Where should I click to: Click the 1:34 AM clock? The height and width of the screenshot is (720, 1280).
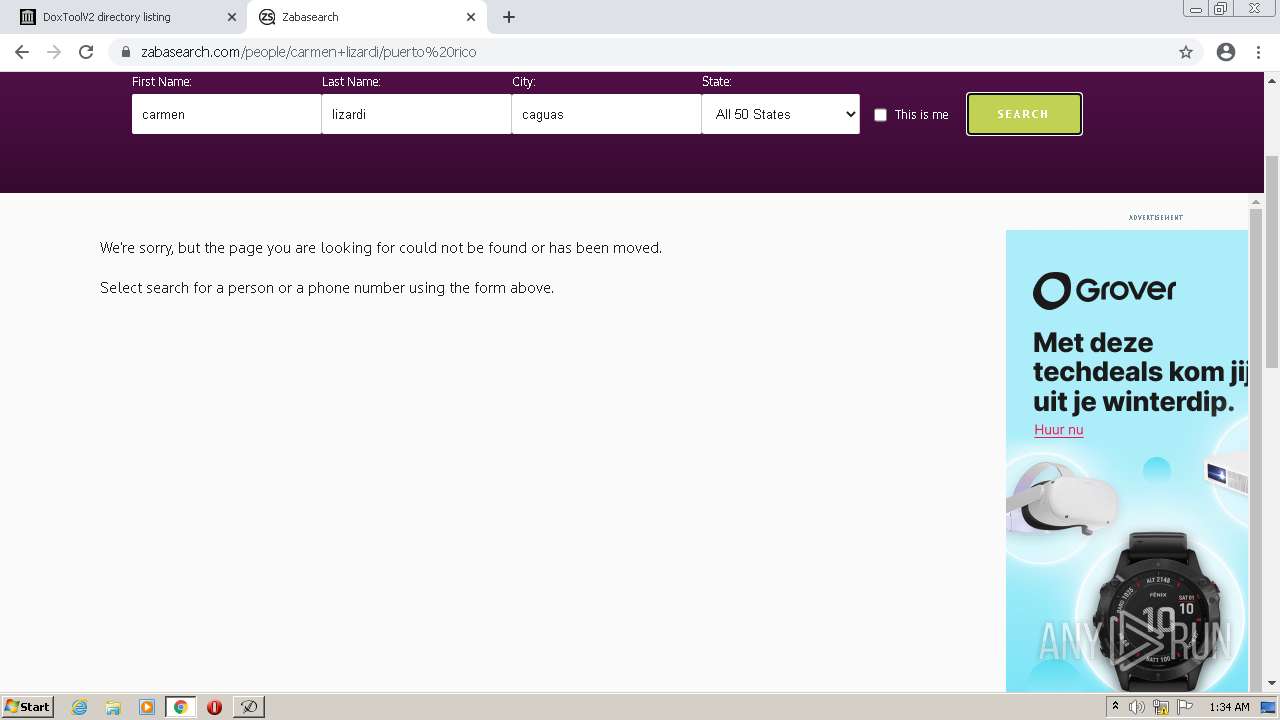[1229, 707]
